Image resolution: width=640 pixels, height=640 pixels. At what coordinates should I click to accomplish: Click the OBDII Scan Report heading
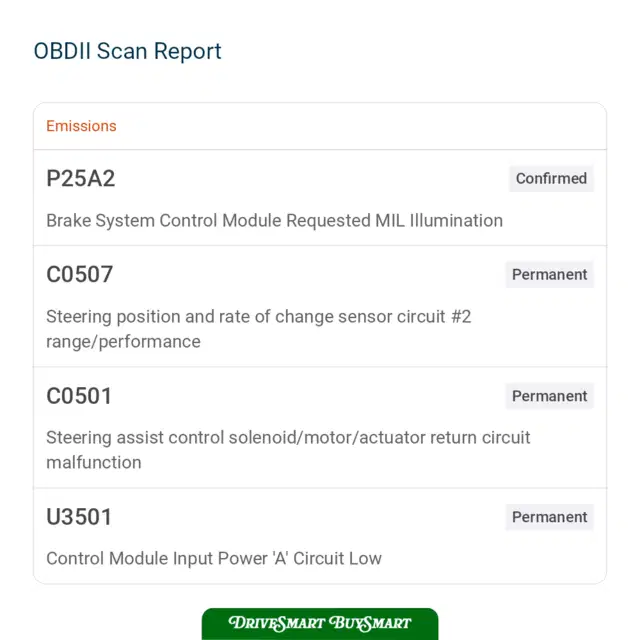[127, 51]
